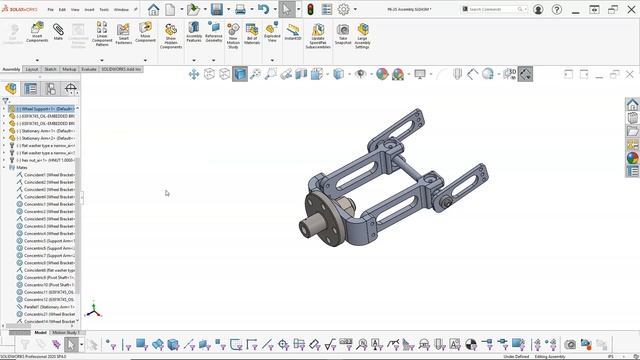The height and width of the screenshot is (360, 640).
Task: Open dropdown next to Undo icon
Action: [x=275, y=9]
